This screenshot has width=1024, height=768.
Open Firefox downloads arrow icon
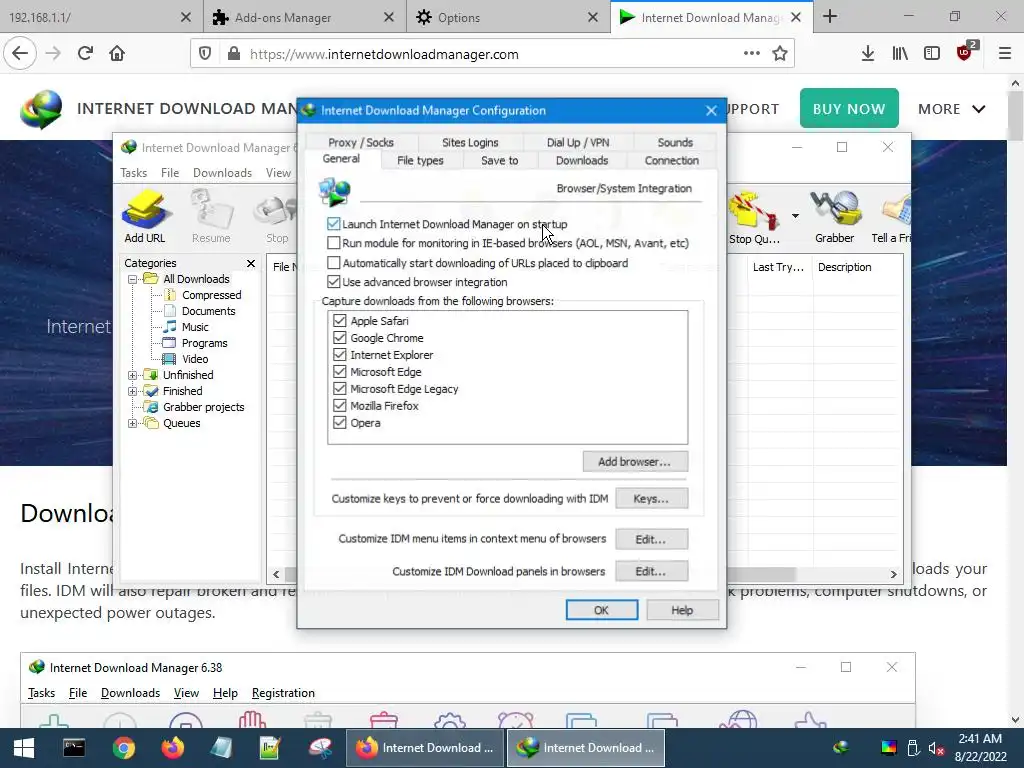tap(867, 54)
